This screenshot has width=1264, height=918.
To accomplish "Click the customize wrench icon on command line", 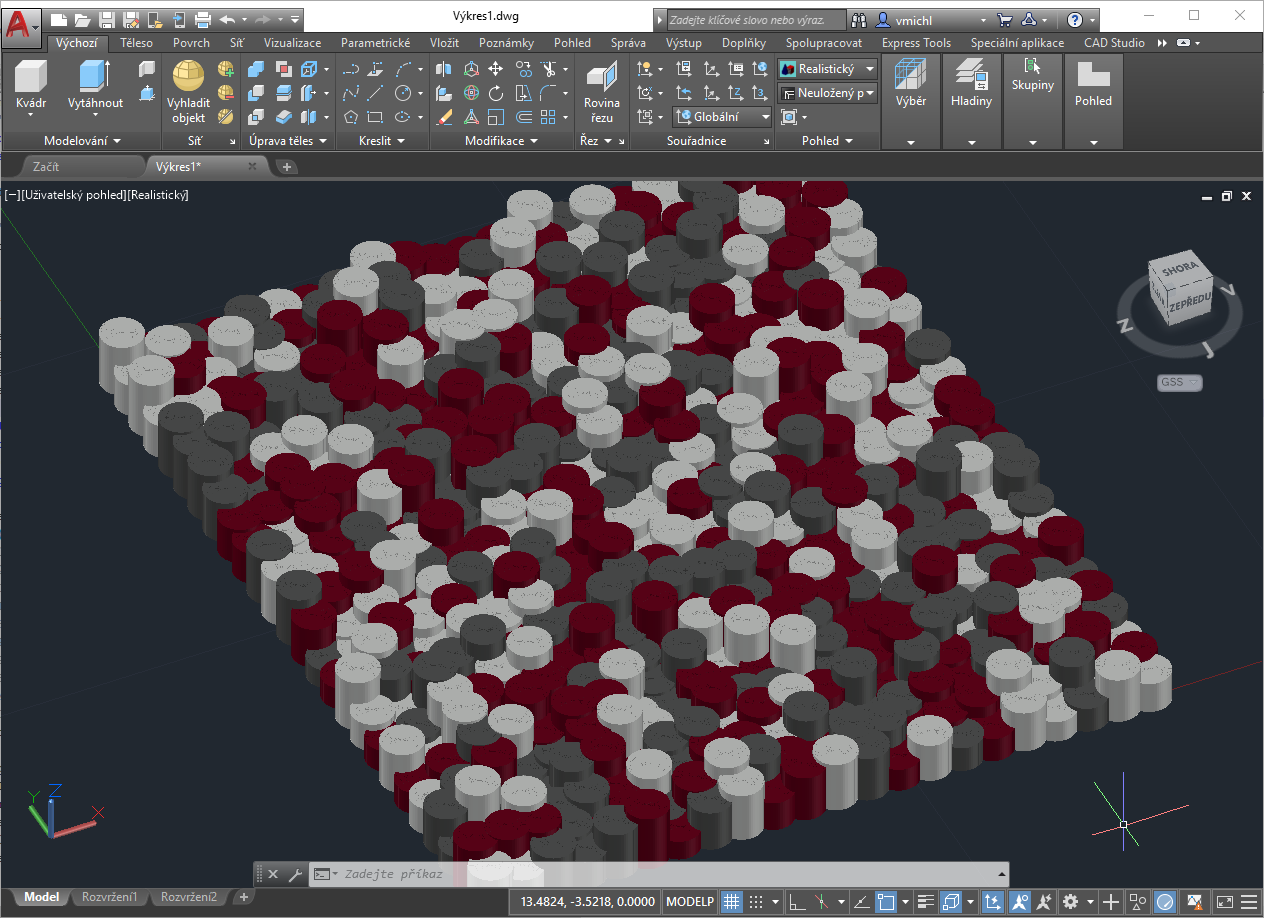I will tap(295, 874).
